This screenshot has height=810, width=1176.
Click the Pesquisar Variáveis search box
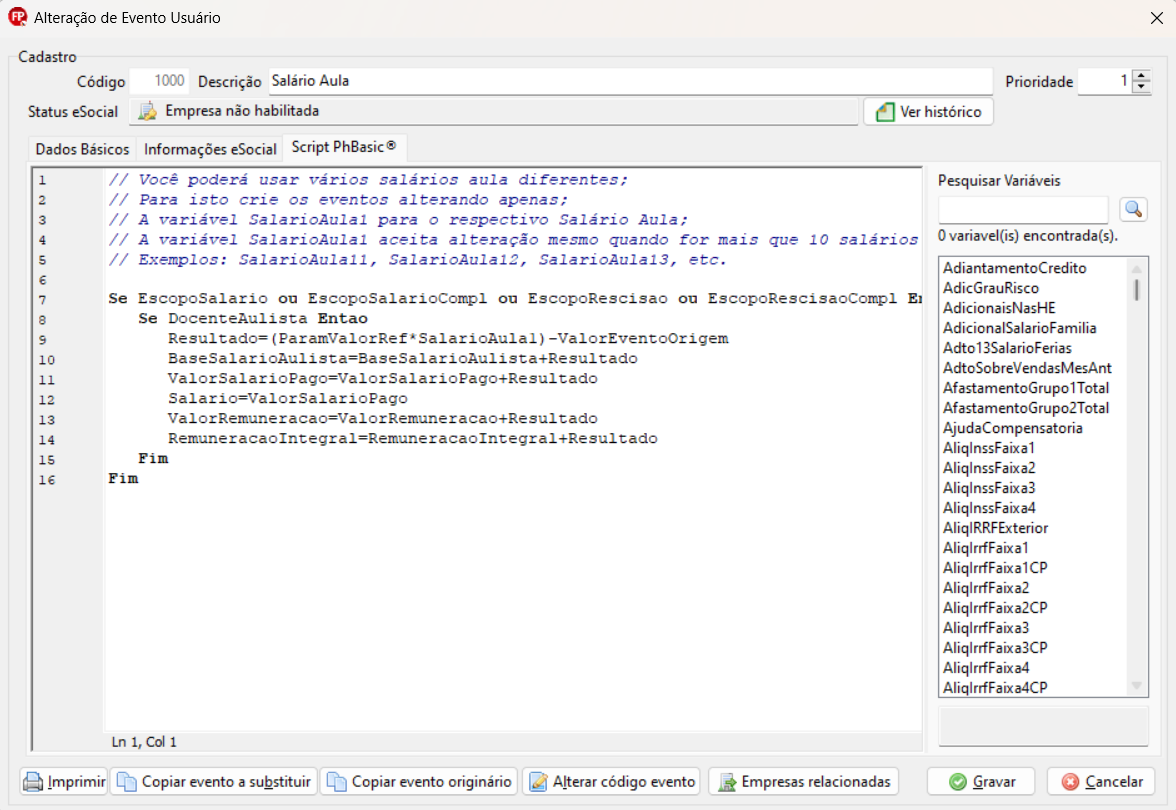point(1023,209)
